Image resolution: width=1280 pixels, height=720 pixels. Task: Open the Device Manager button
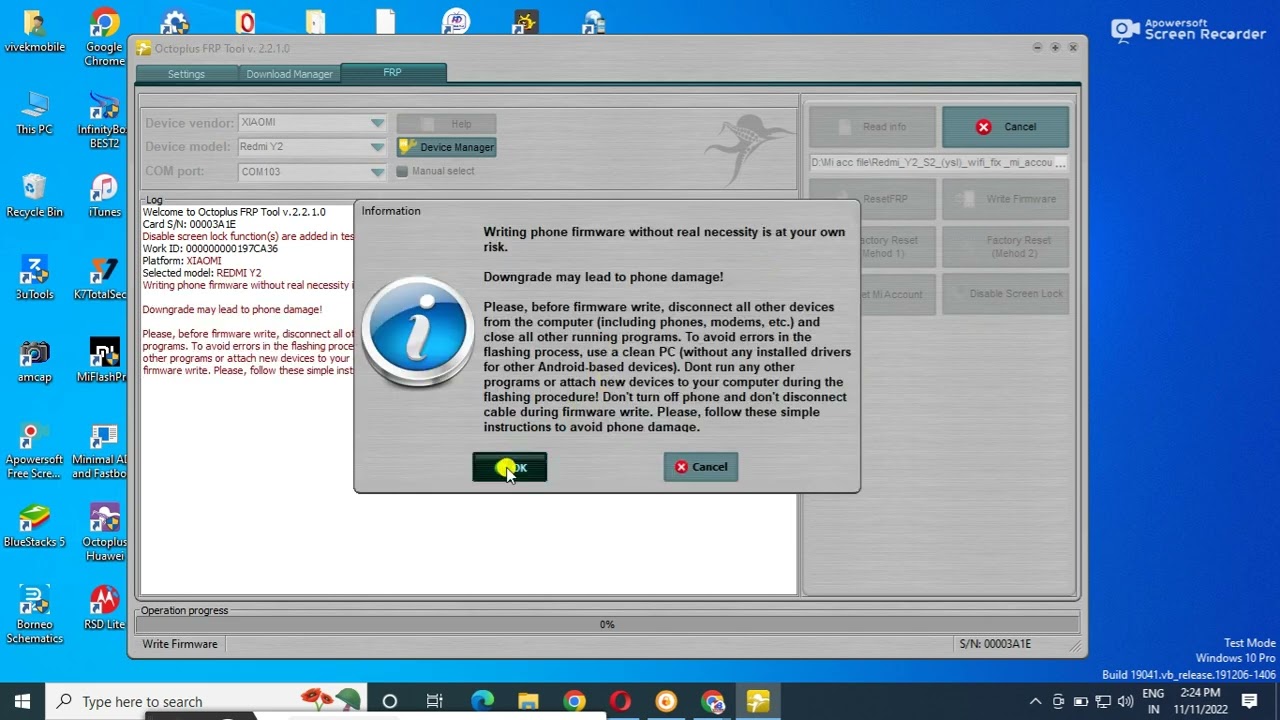(446, 147)
